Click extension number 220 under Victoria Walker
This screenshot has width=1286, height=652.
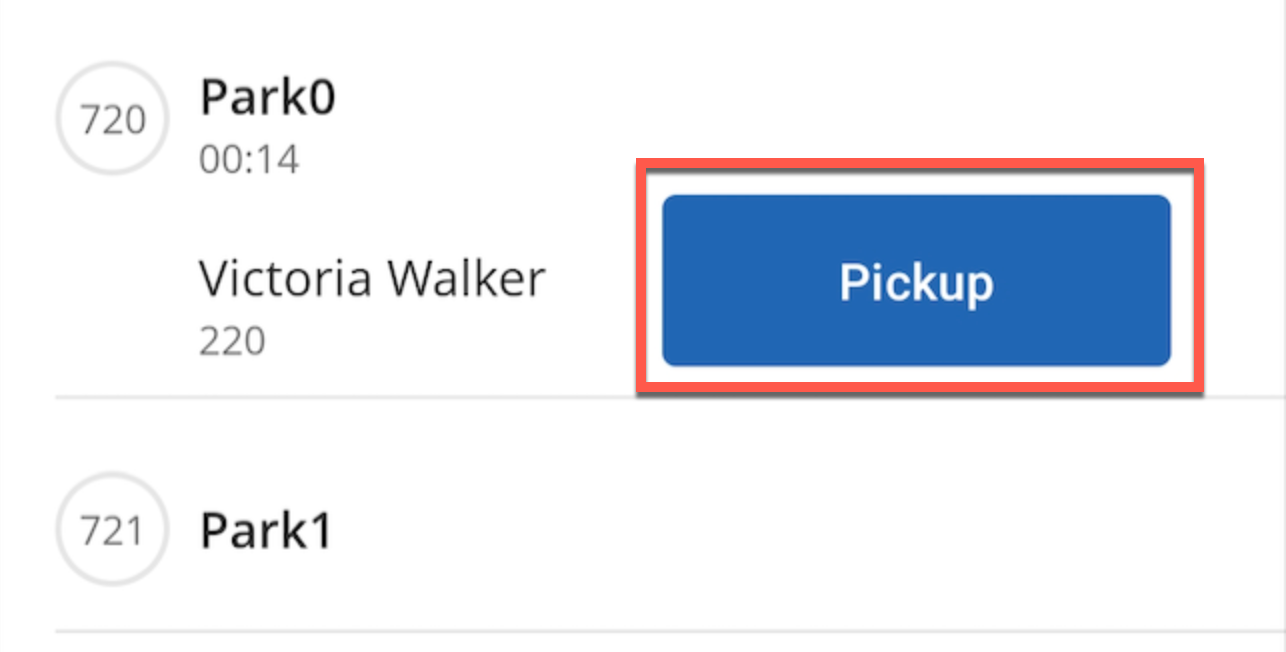tap(232, 342)
